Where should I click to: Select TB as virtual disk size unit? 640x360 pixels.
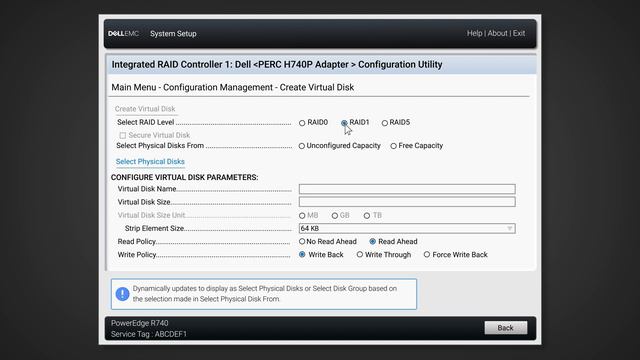click(367, 216)
